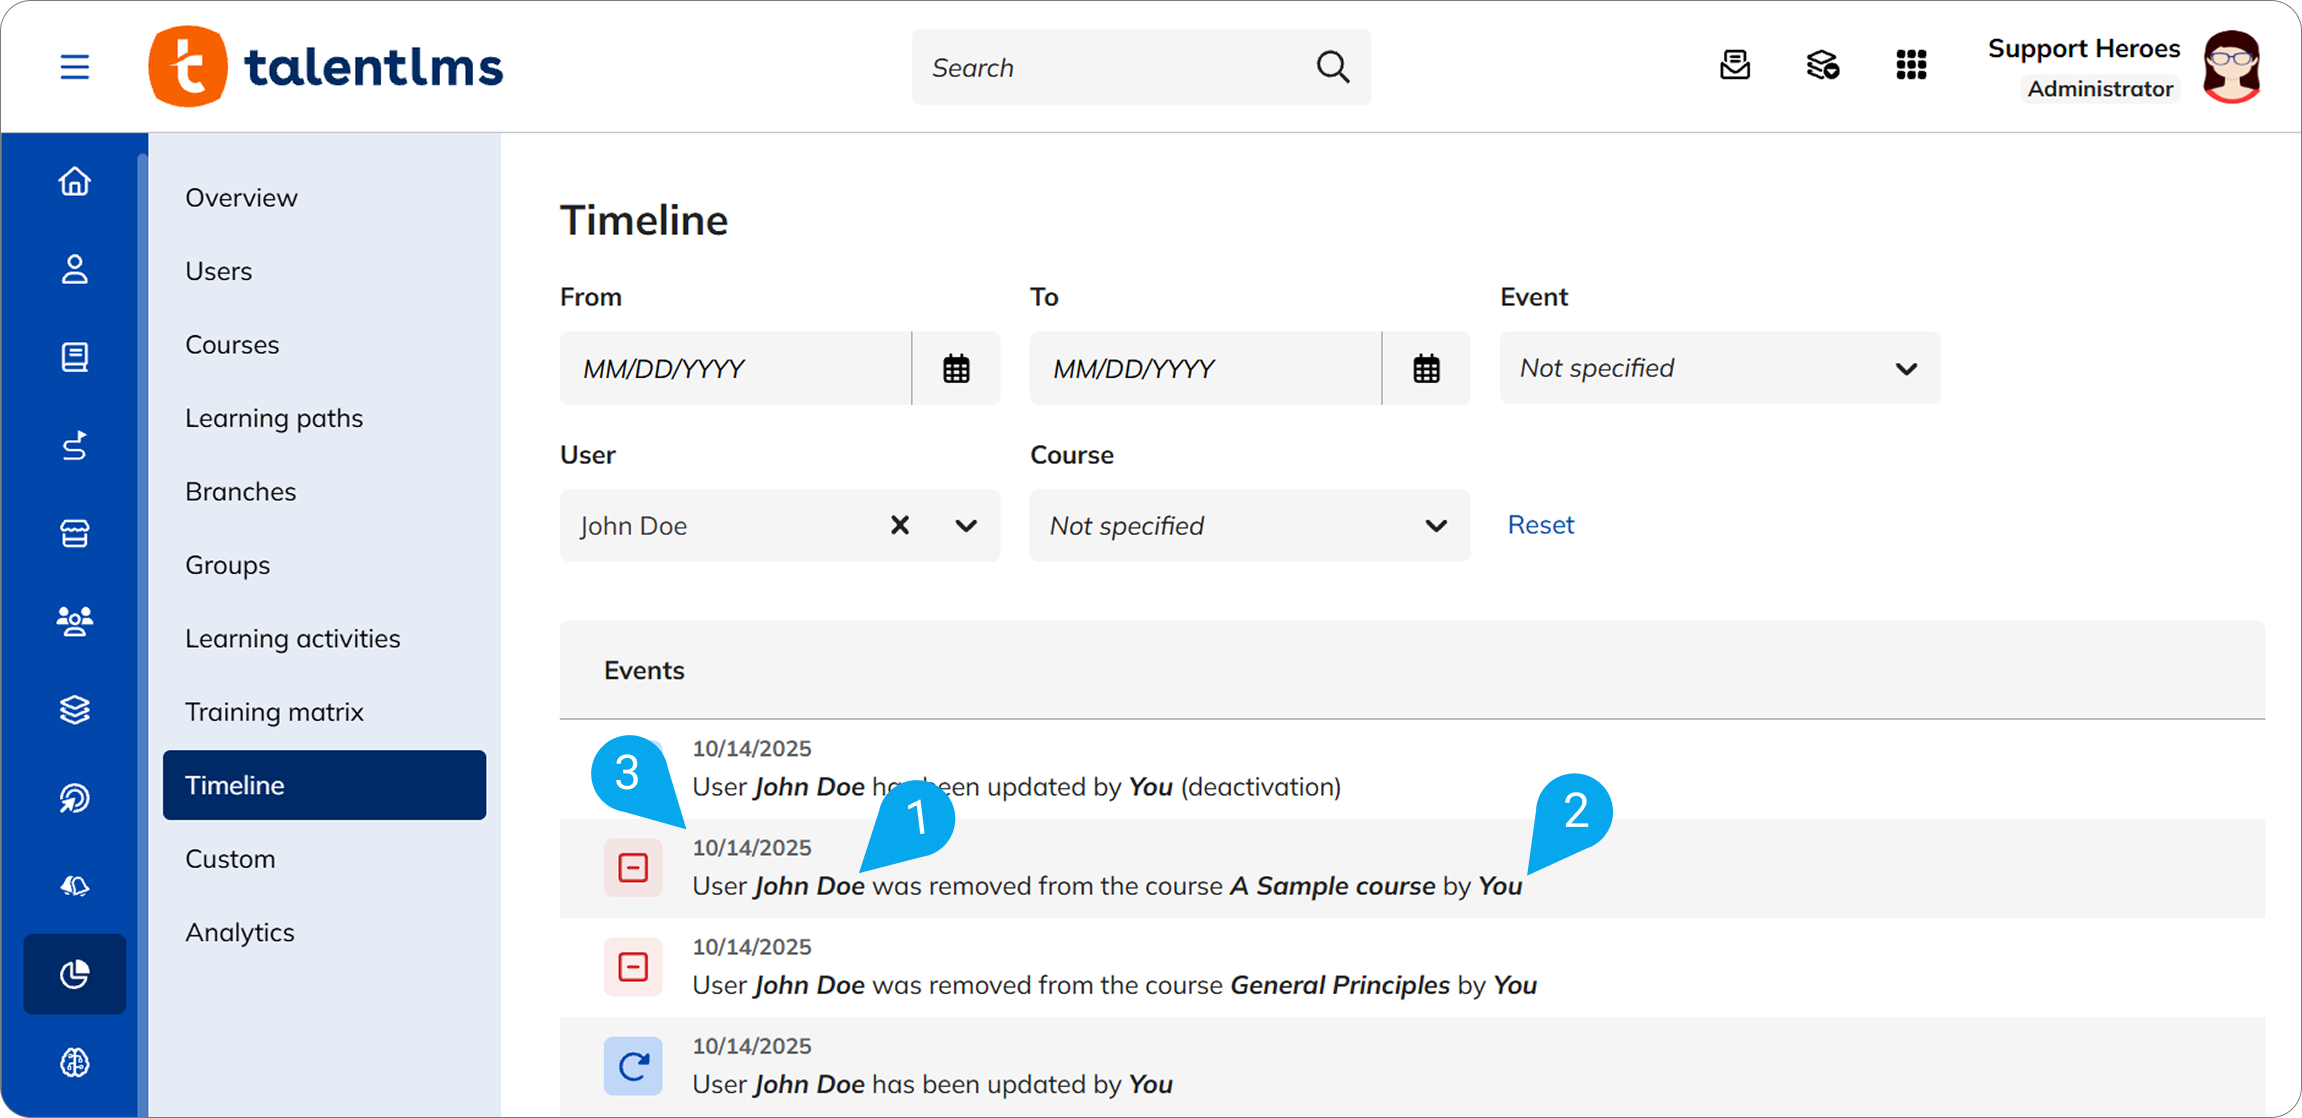This screenshot has width=2302, height=1118.
Task: Select Learning paths in reports menu
Action: (x=274, y=419)
